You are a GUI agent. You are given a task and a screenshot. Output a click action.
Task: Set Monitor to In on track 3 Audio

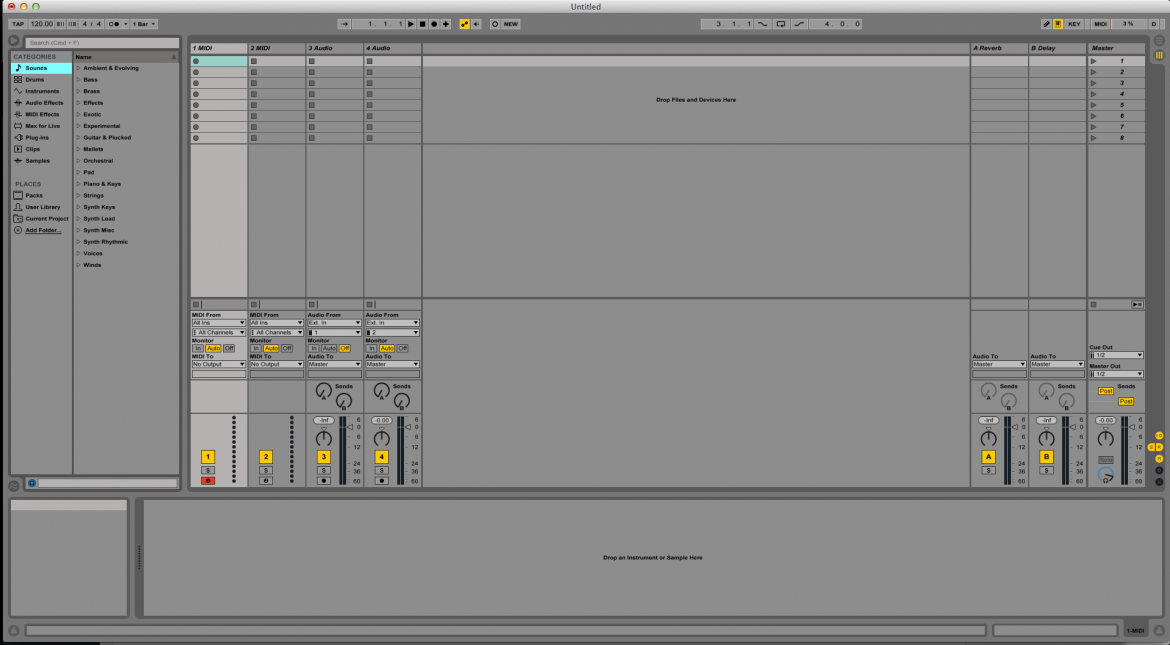(315, 348)
